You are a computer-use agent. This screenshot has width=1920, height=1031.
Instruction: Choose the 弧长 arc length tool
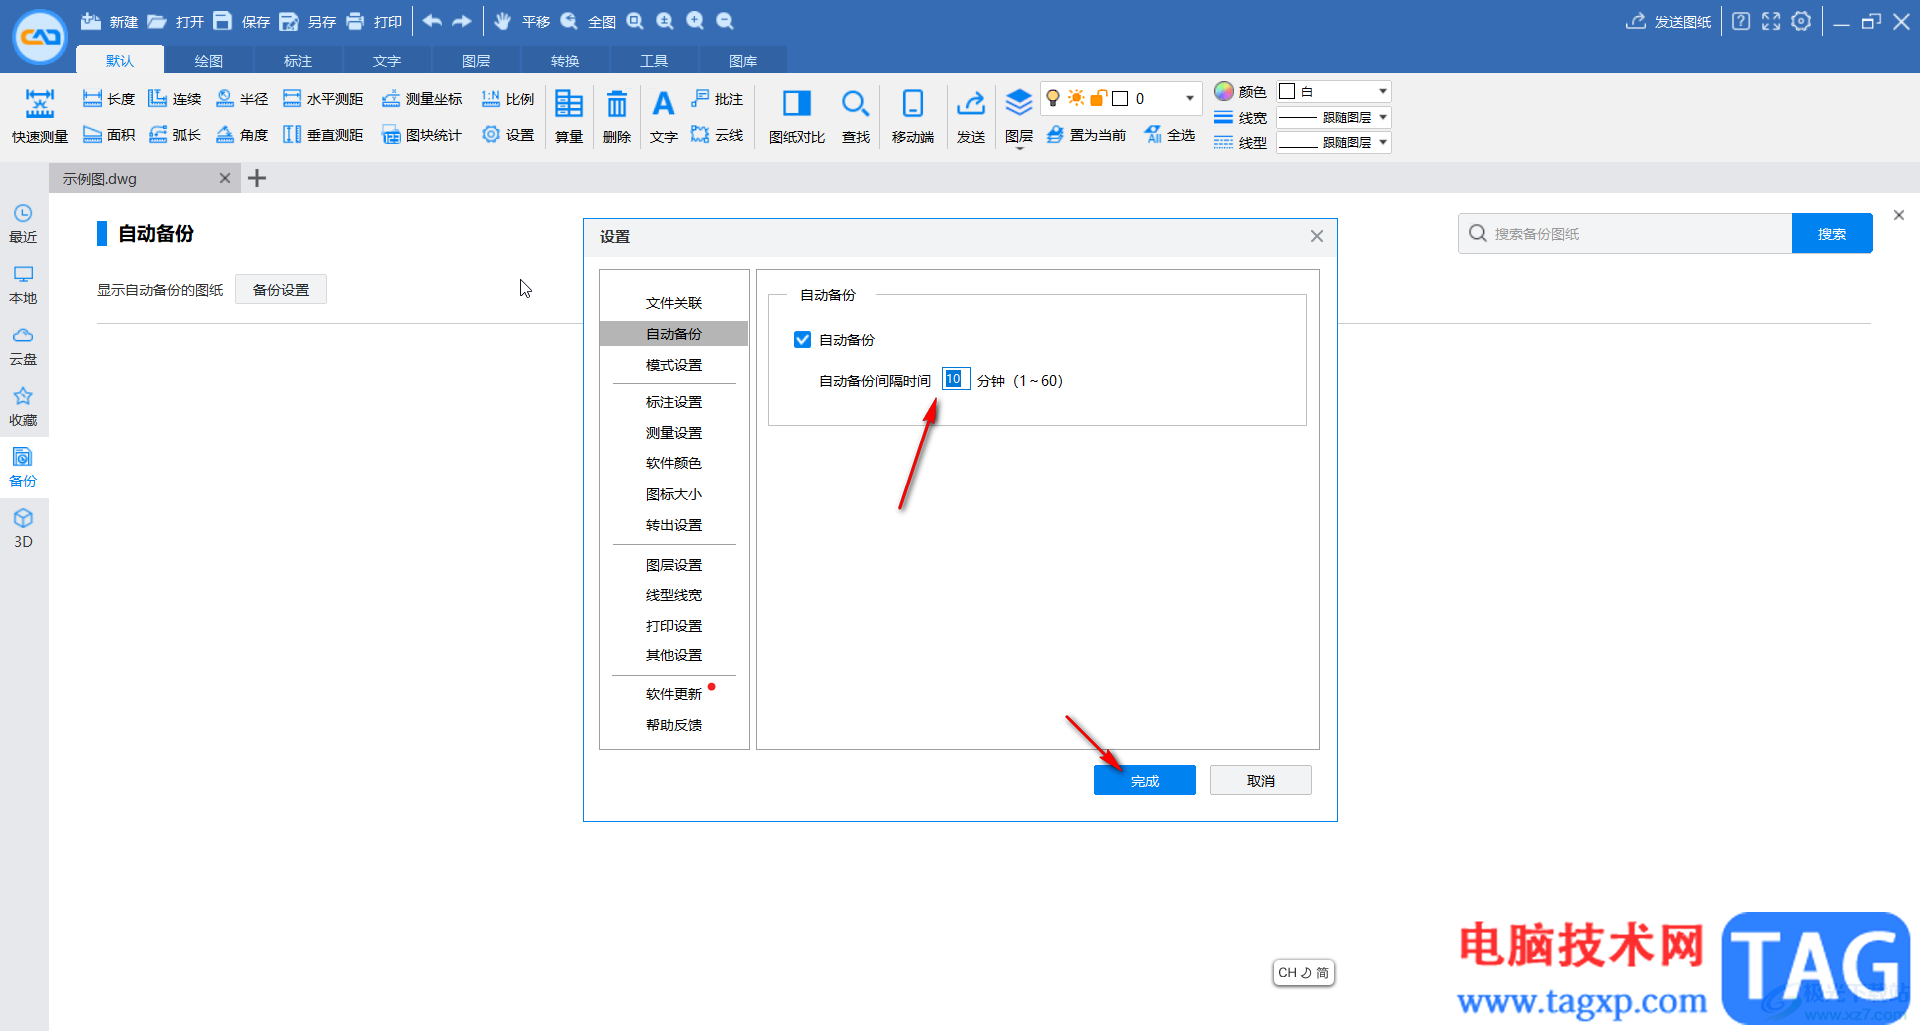[x=175, y=135]
